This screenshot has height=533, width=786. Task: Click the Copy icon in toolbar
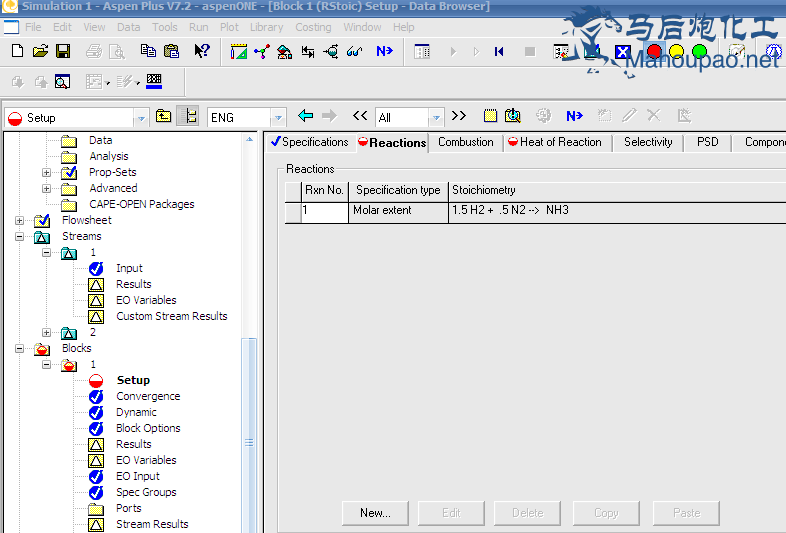click(148, 51)
